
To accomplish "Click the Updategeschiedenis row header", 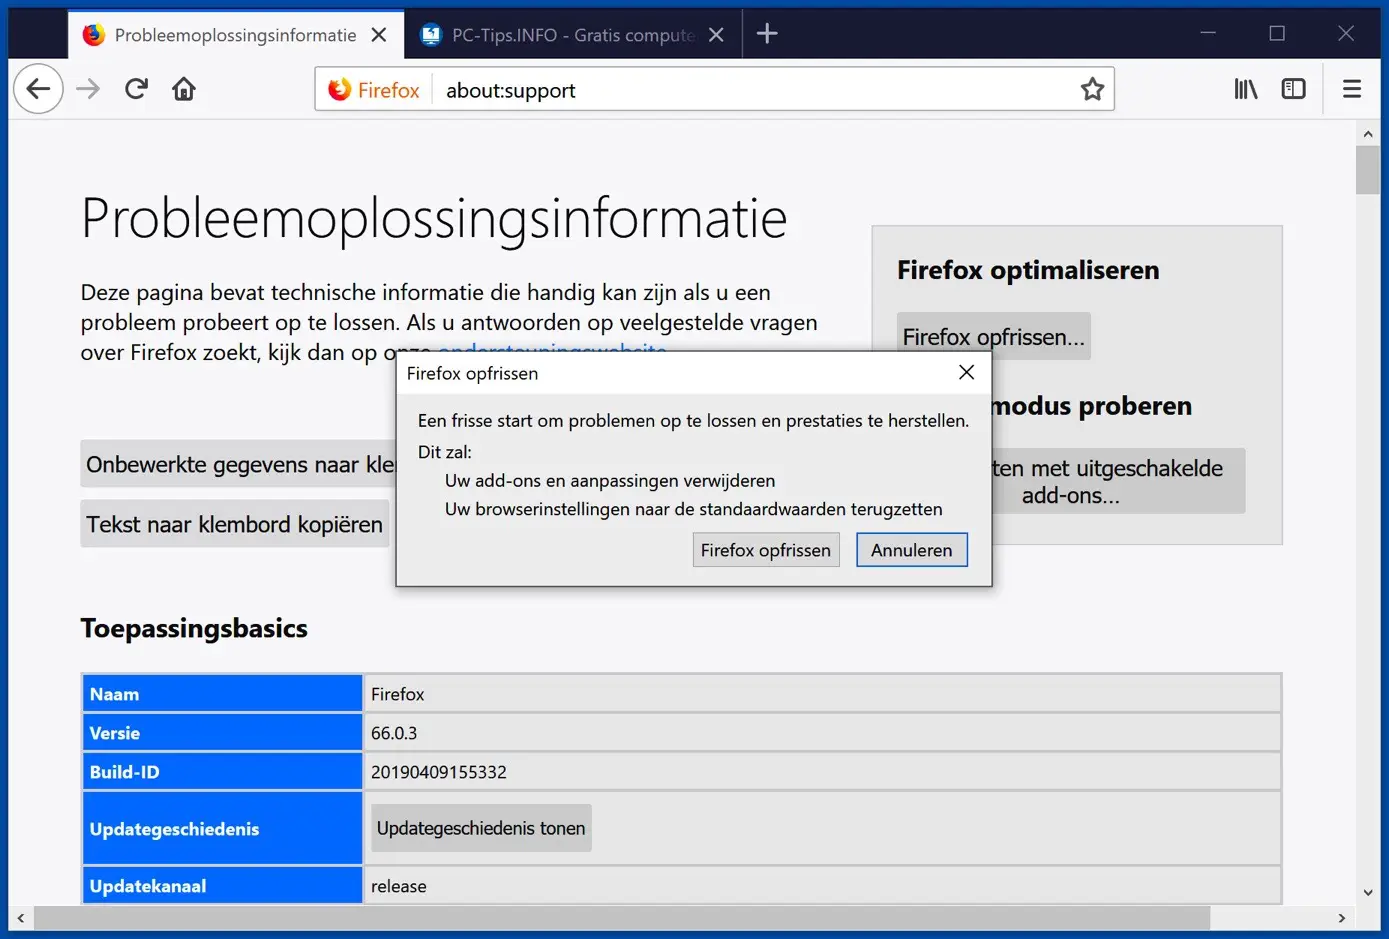I will [x=222, y=828].
